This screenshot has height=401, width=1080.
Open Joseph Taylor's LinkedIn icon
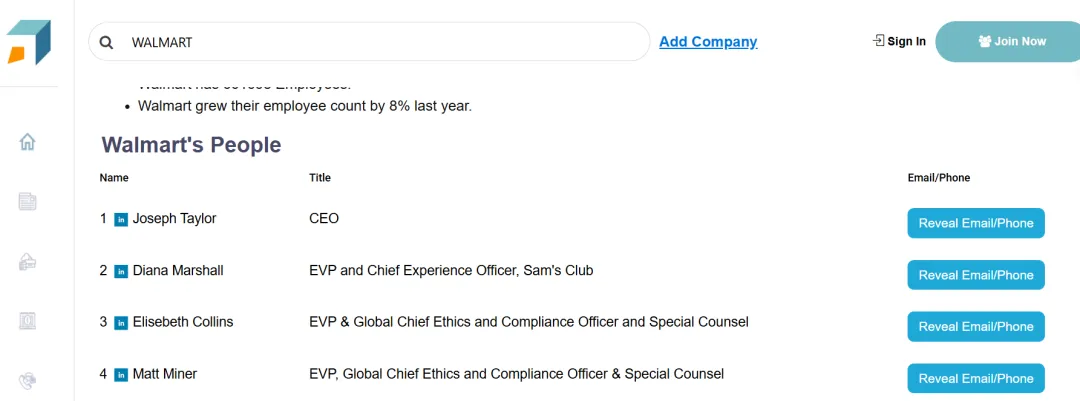(x=121, y=219)
